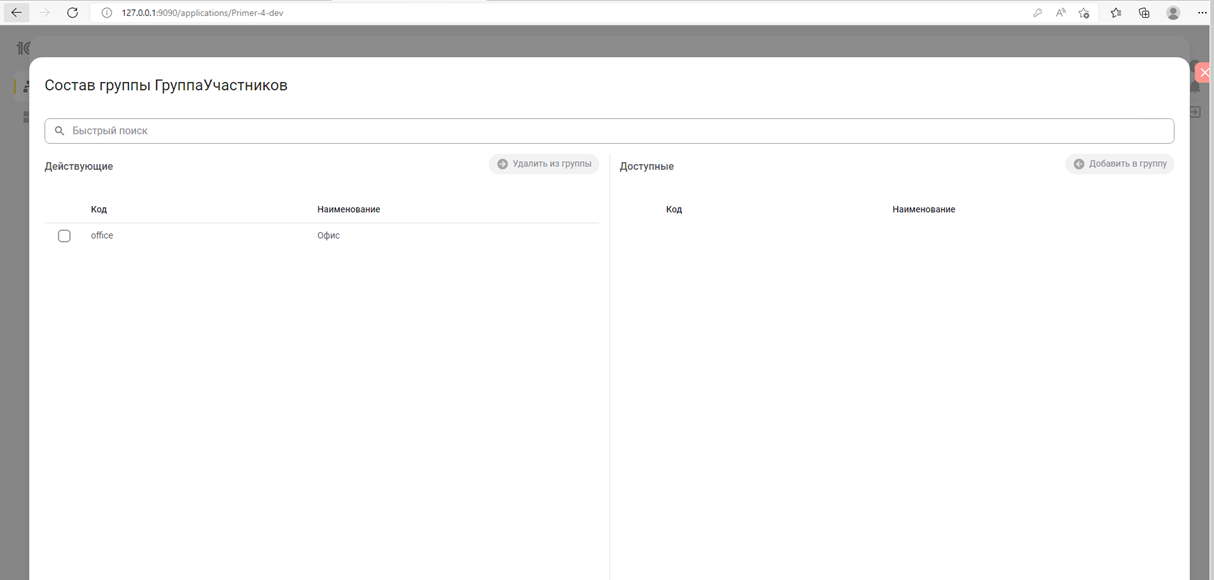Click browser Back arrow
The width and height of the screenshot is (1214, 580).
16,13
